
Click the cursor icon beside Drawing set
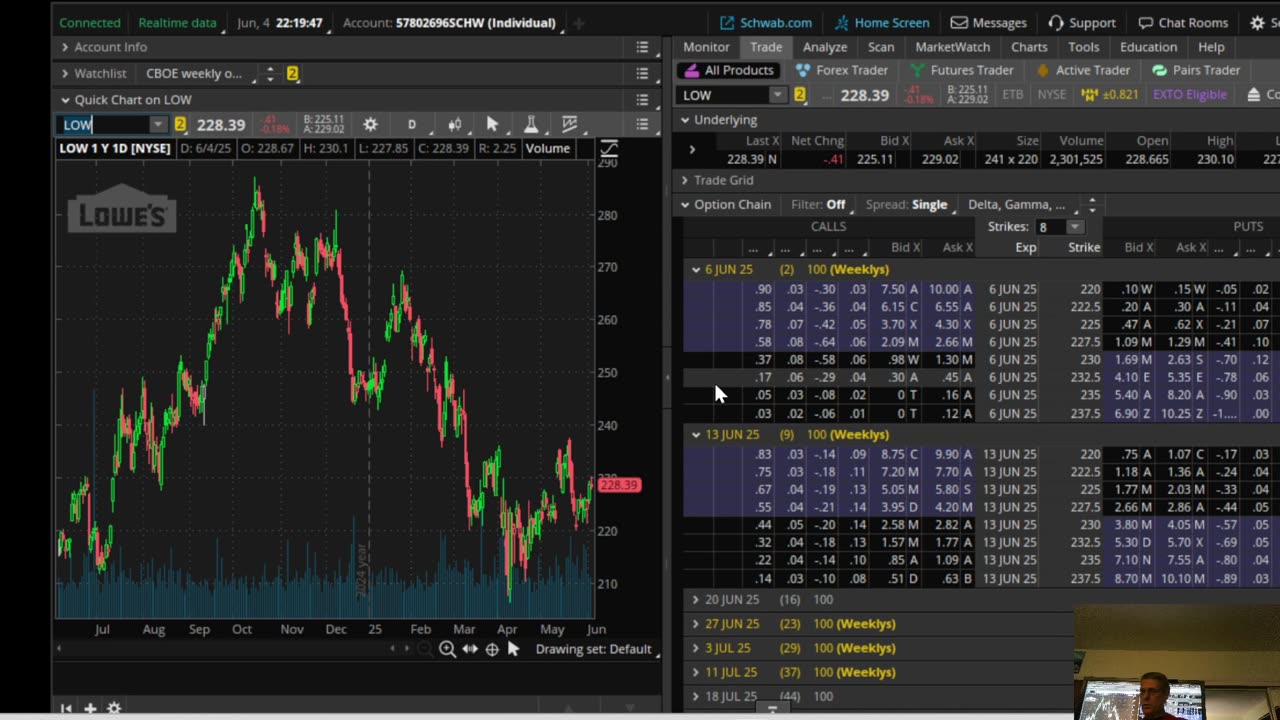[x=513, y=649]
